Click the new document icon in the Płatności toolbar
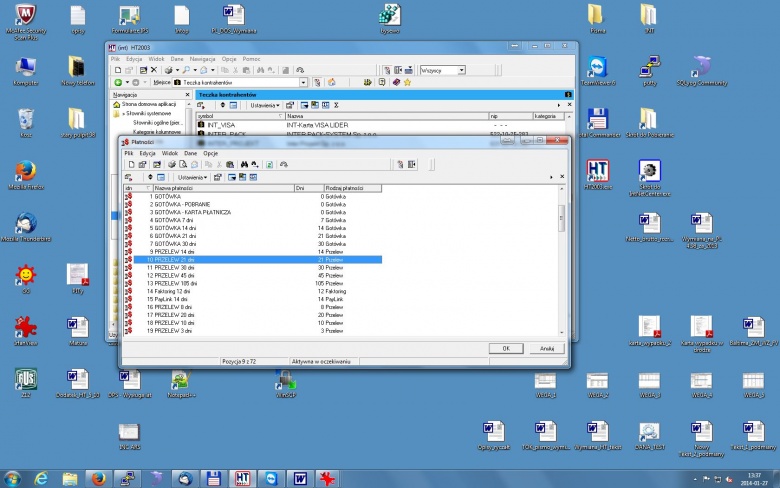 click(x=131, y=165)
